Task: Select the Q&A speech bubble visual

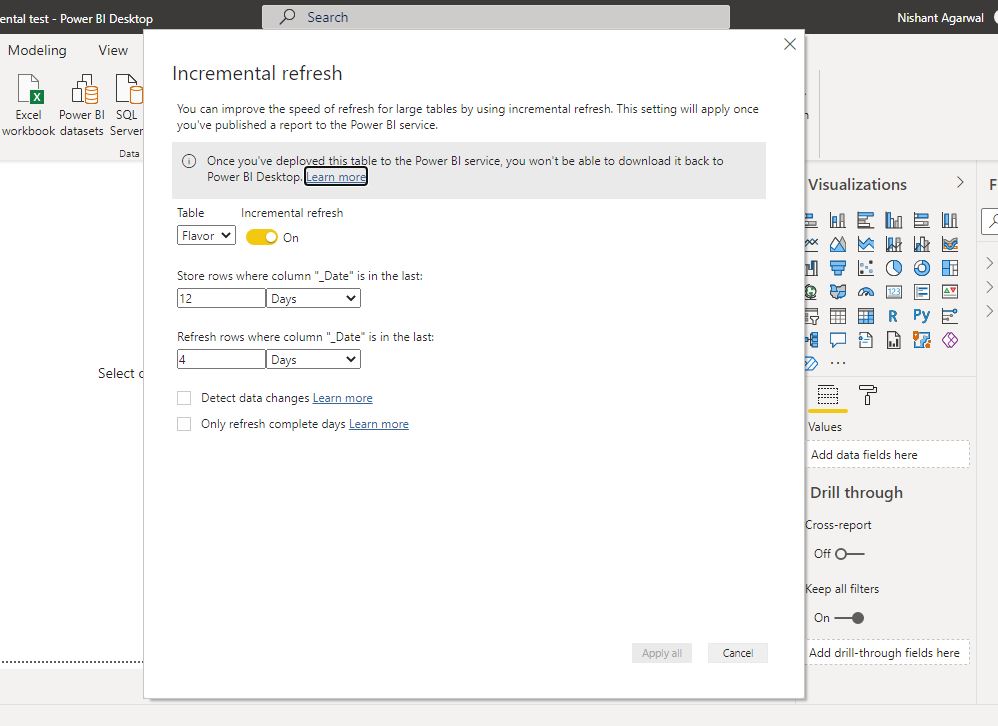Action: [x=838, y=340]
